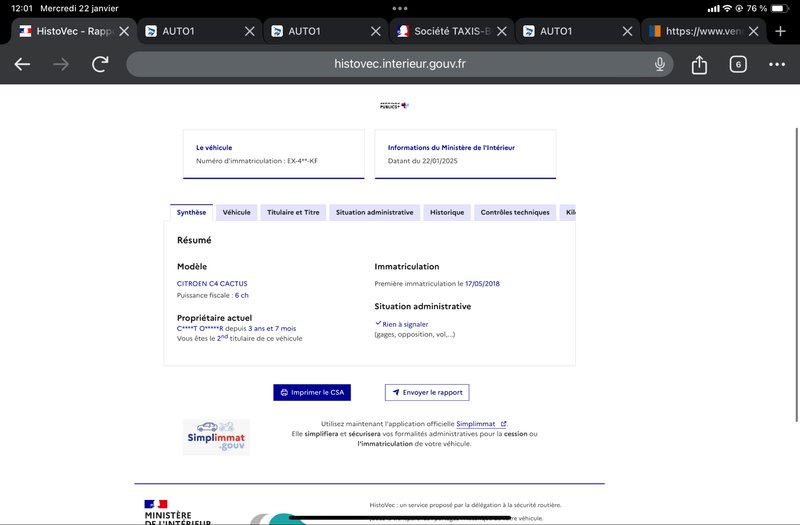Image resolution: width=800 pixels, height=525 pixels.
Task: Click the small logo at page top
Action: (x=394, y=106)
